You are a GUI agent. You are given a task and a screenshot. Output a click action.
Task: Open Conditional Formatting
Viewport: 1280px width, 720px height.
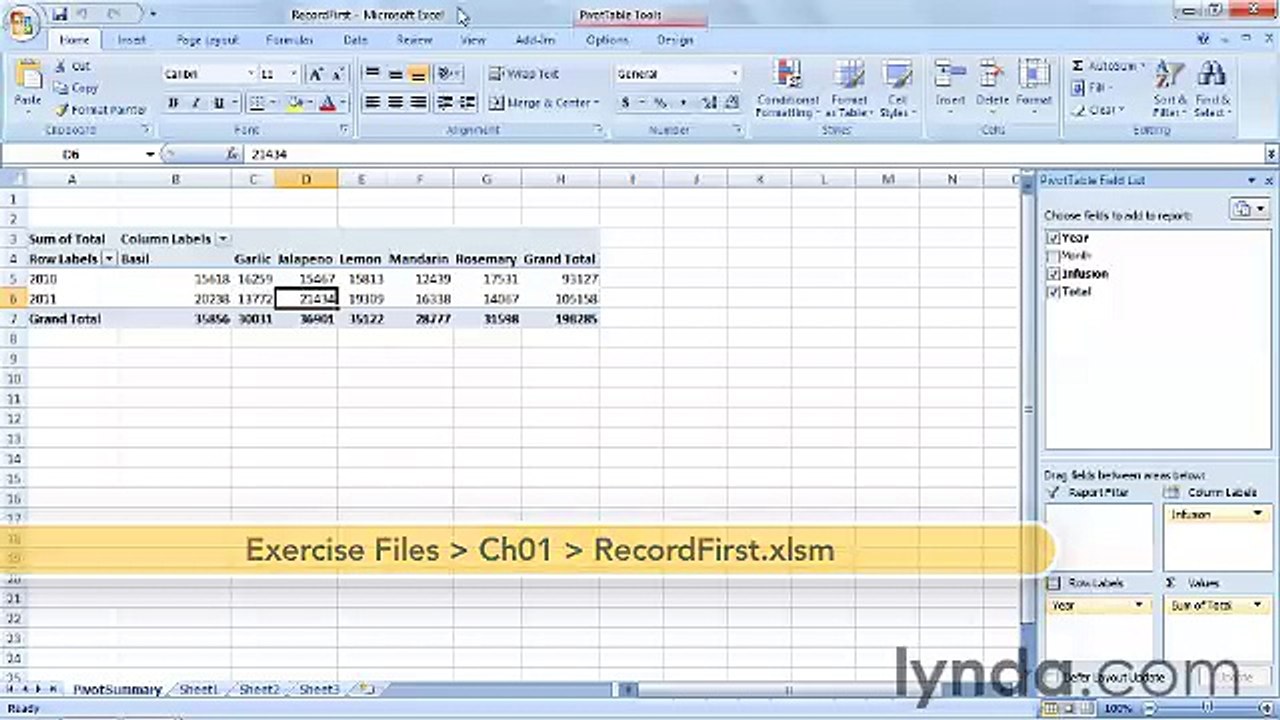click(x=788, y=88)
